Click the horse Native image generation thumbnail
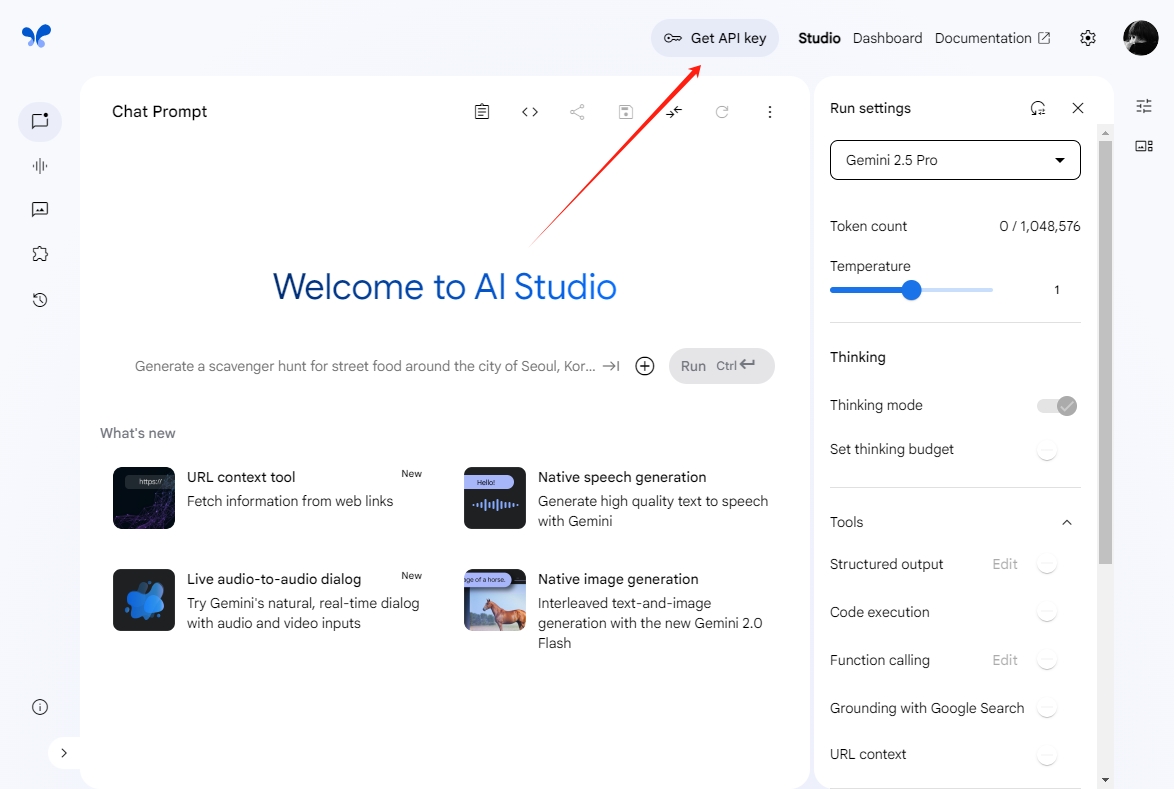Screen dimensions: 1174x789 [x=495, y=600]
